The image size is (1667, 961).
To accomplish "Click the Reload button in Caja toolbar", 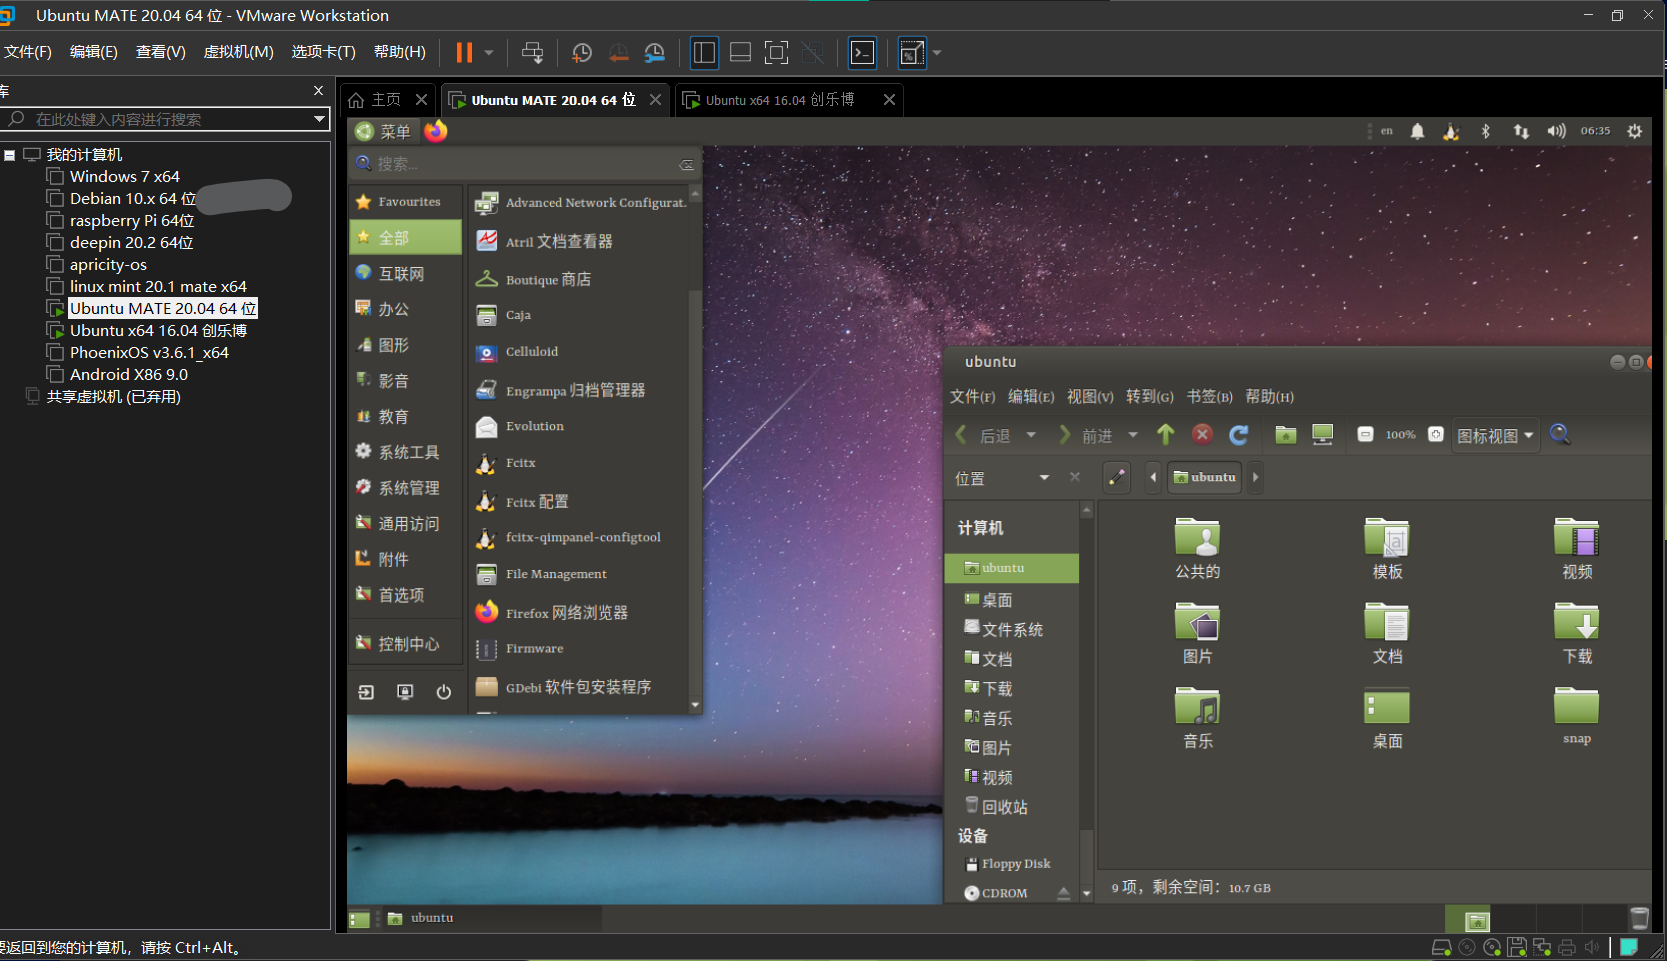I will click(x=1239, y=435).
